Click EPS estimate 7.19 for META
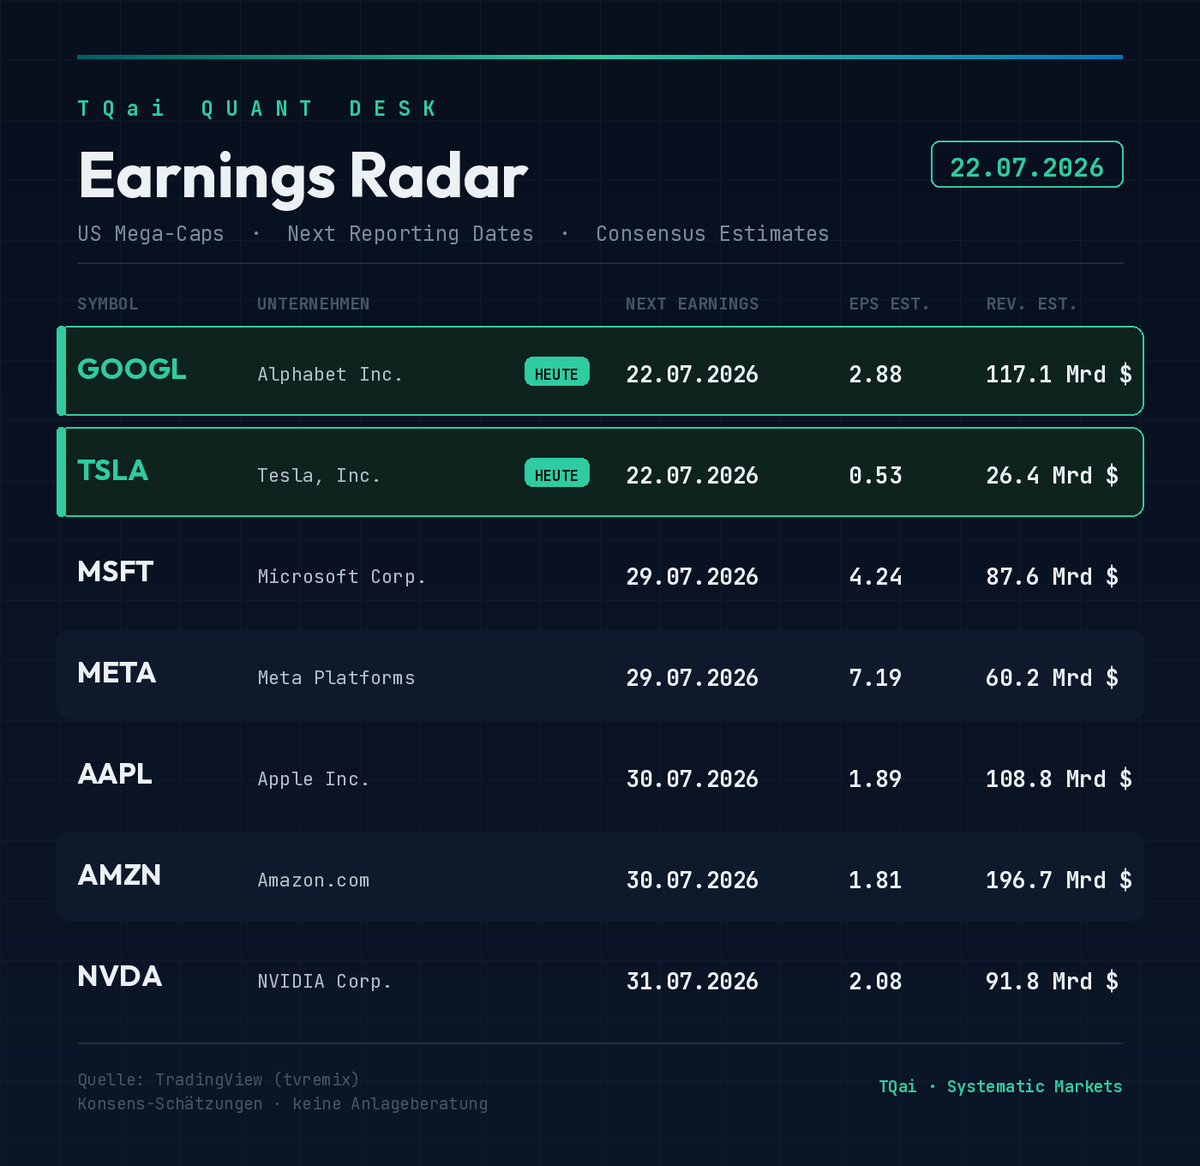1200x1166 pixels. point(876,678)
